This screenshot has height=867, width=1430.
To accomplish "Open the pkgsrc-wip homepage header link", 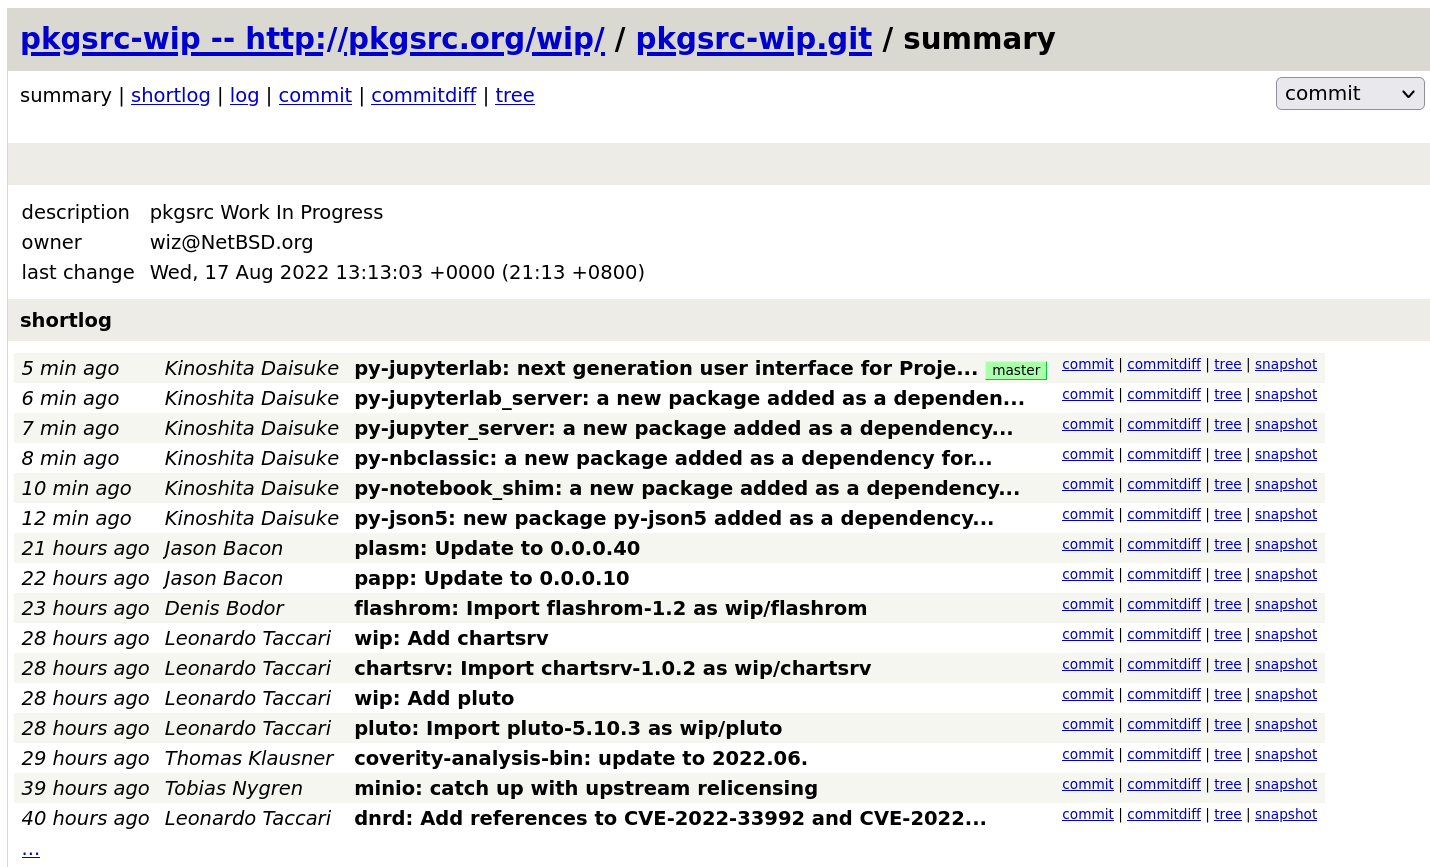I will coord(312,39).
